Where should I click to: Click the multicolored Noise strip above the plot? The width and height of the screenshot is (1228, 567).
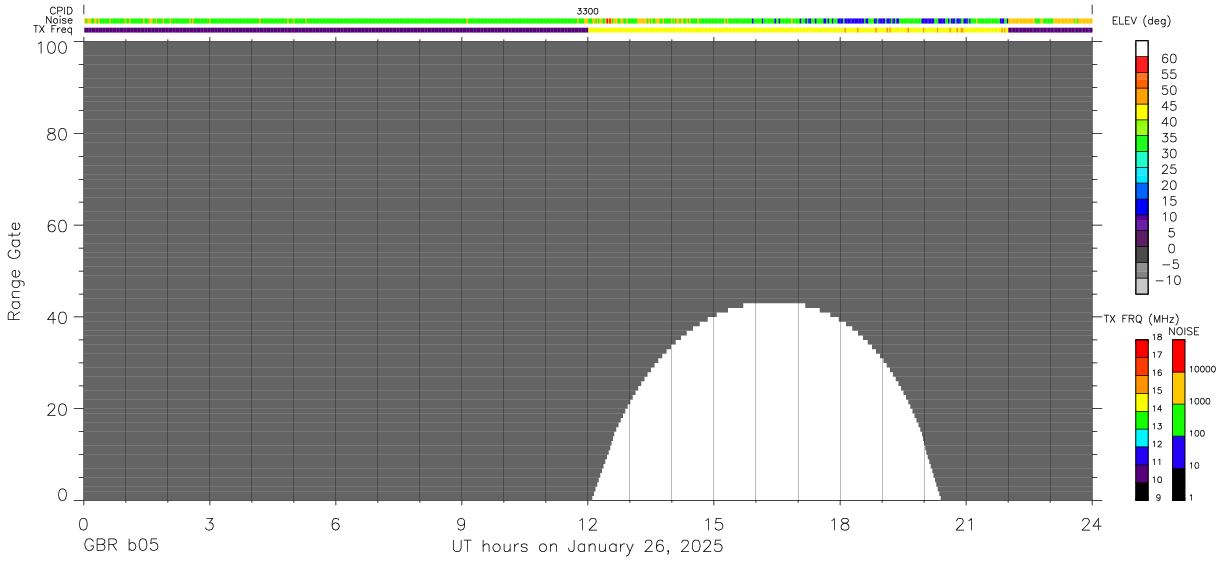point(588,20)
